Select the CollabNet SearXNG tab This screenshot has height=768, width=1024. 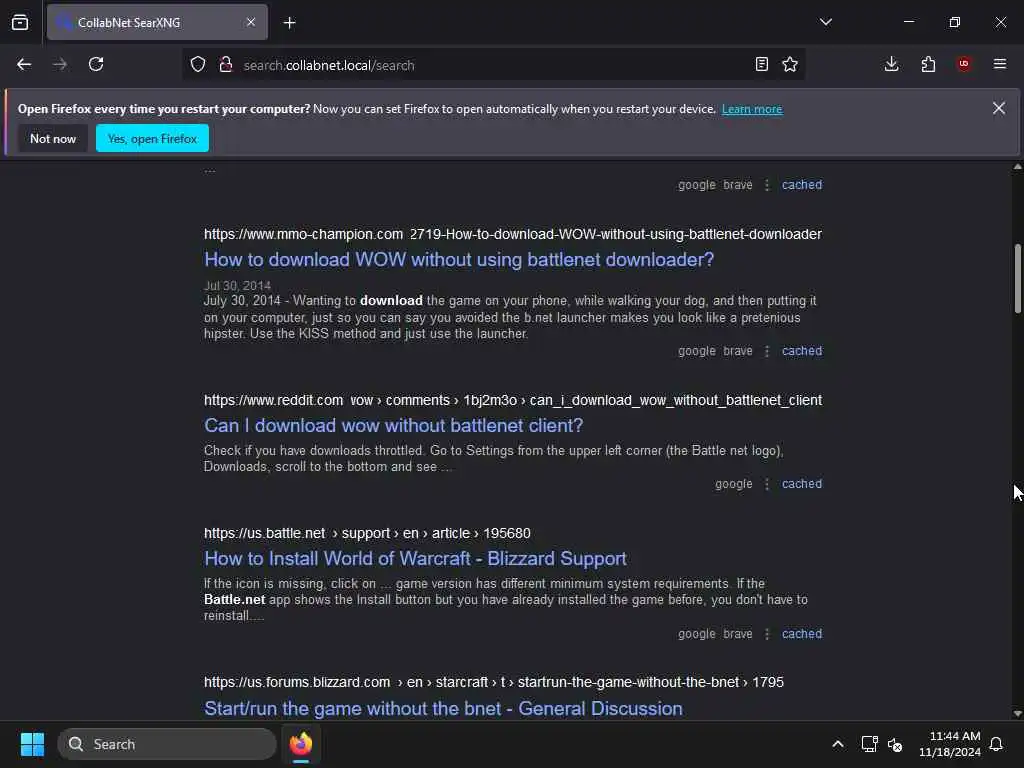(x=157, y=22)
